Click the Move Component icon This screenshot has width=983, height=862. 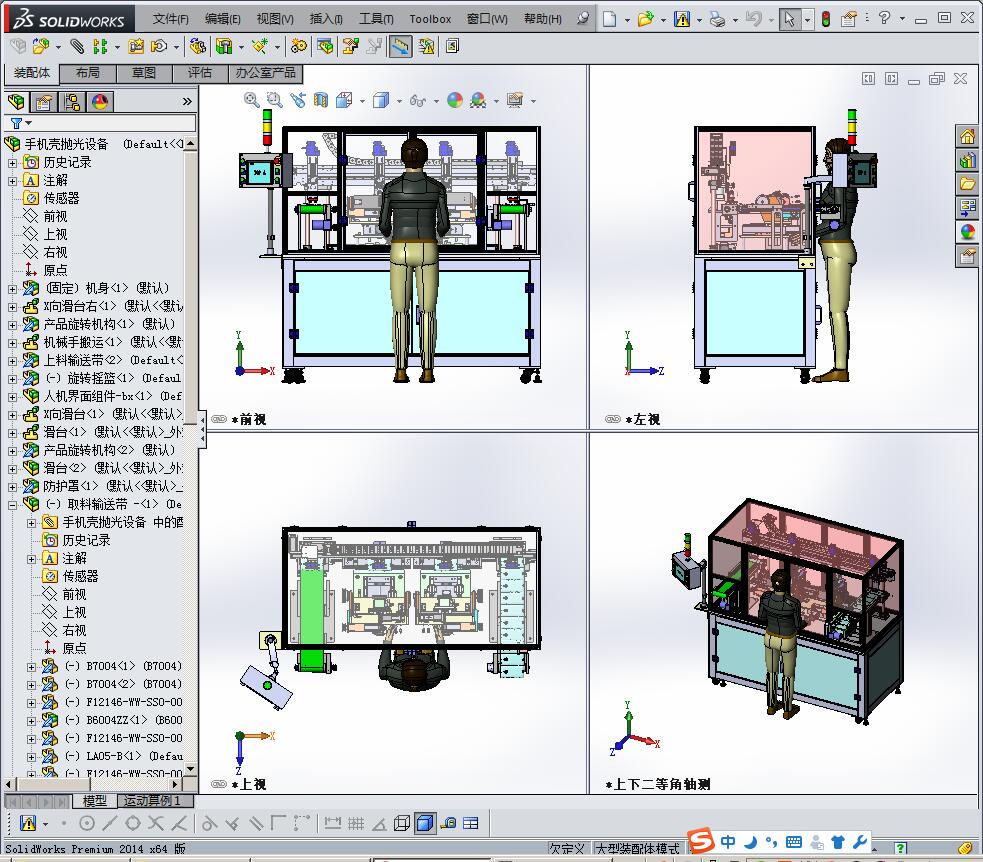click(x=160, y=46)
